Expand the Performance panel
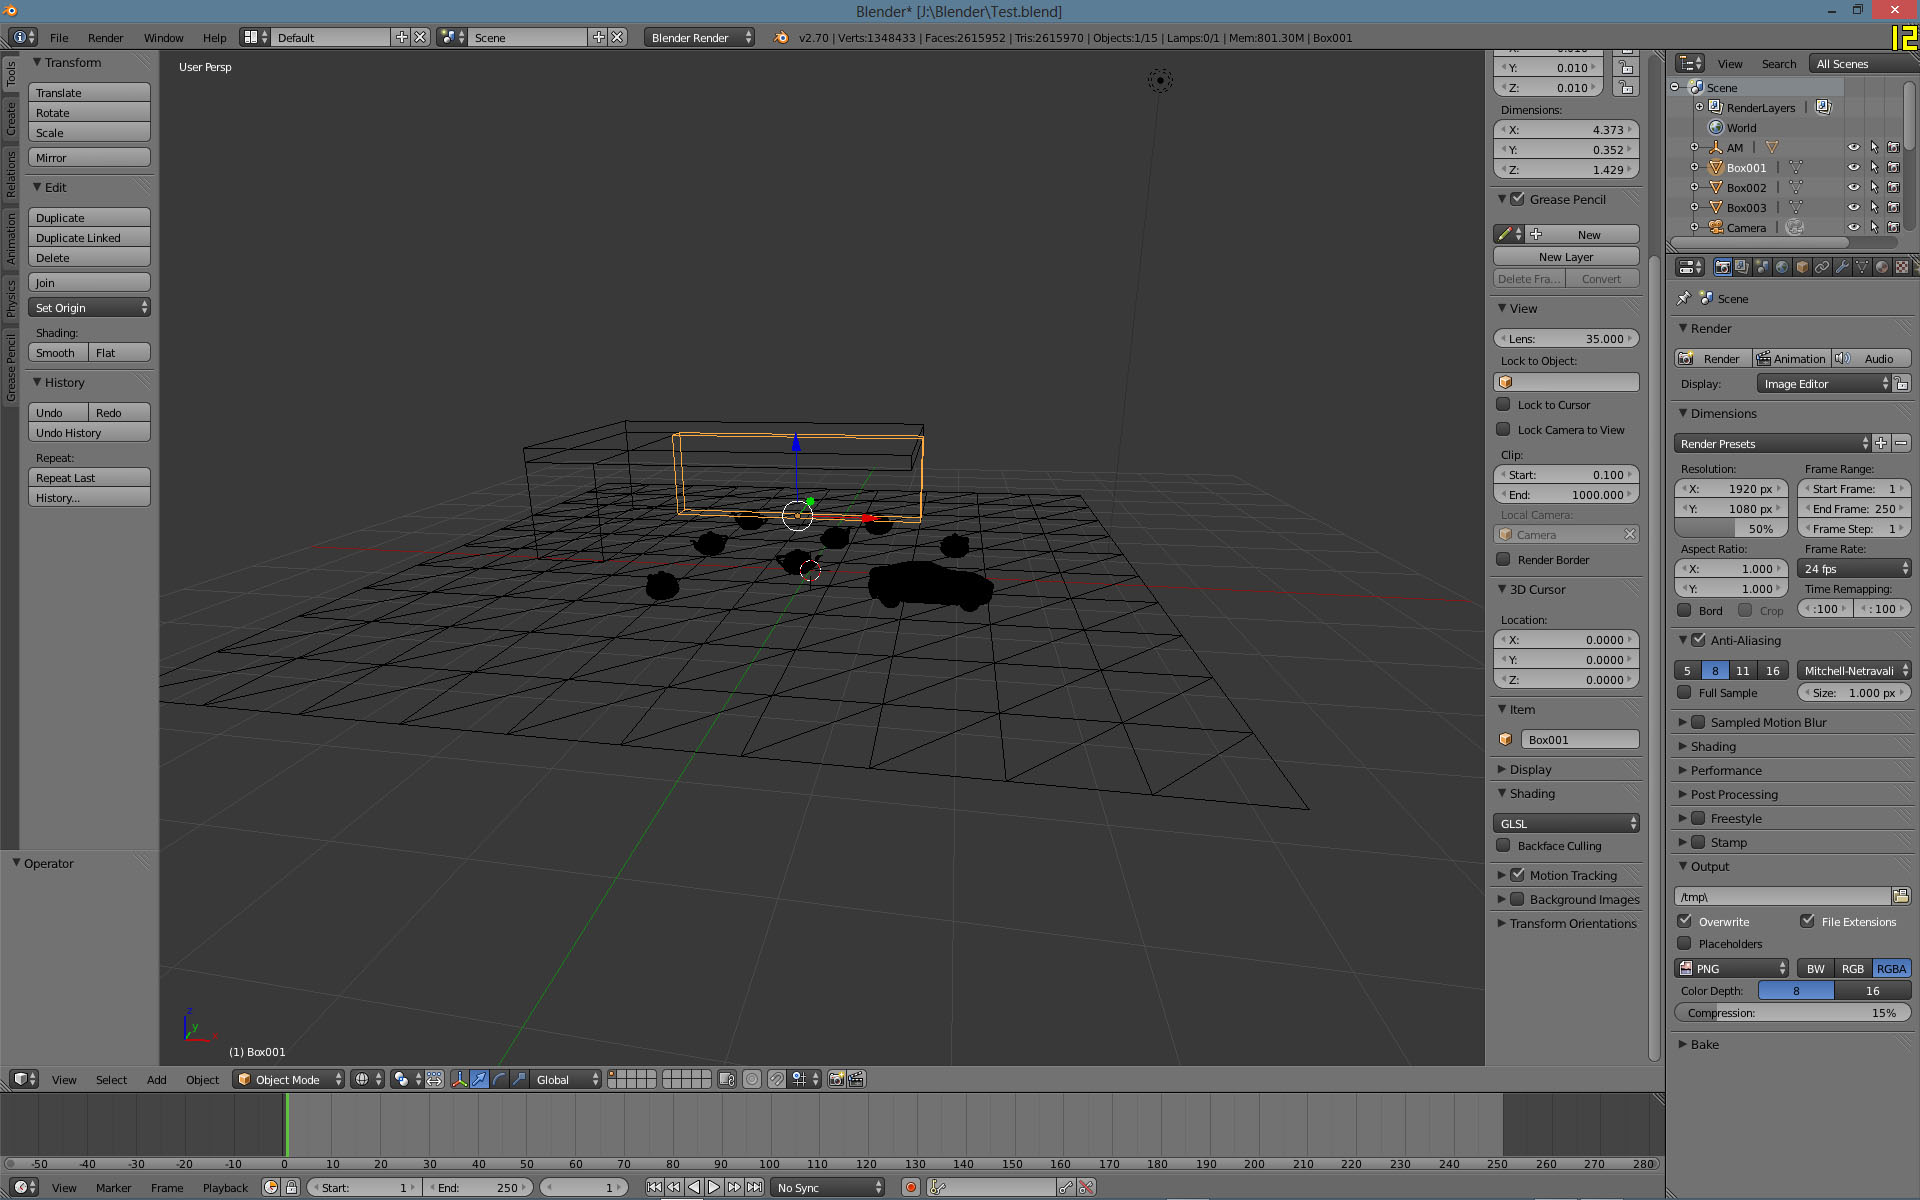The width and height of the screenshot is (1920, 1200). tap(1726, 770)
